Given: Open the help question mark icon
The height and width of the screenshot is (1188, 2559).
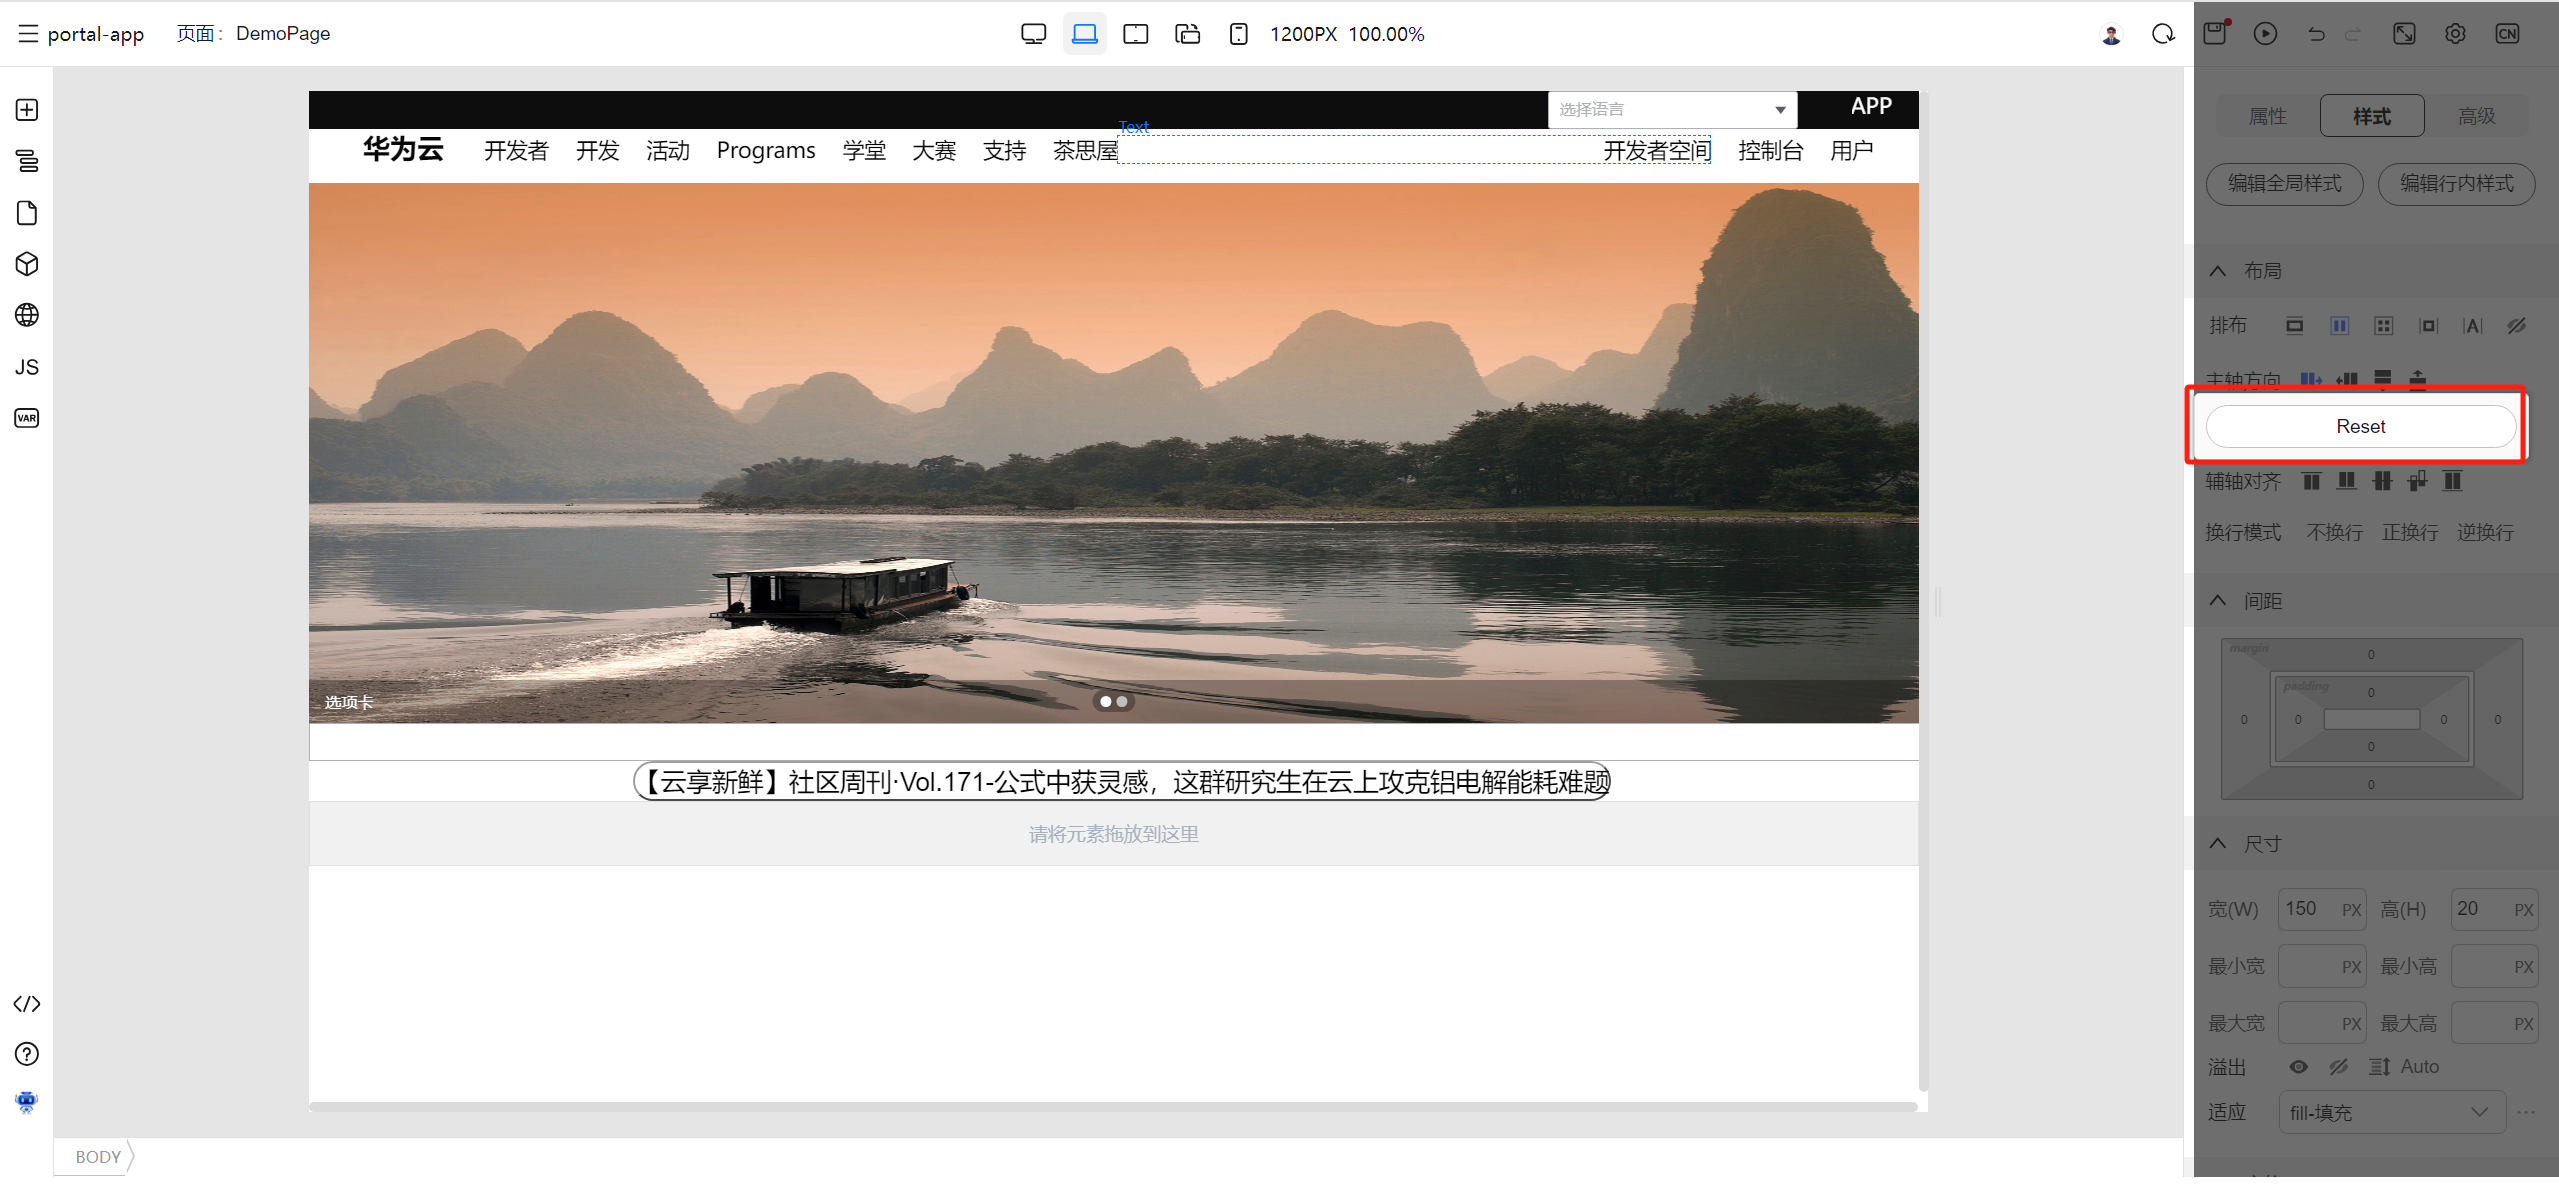Looking at the screenshot, I should [27, 1054].
